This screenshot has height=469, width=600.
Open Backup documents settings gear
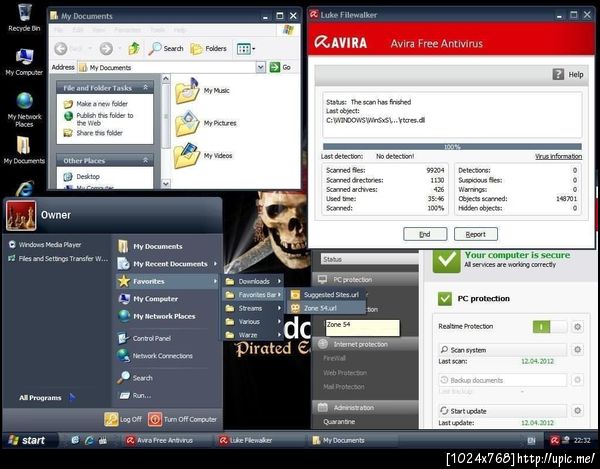point(577,380)
